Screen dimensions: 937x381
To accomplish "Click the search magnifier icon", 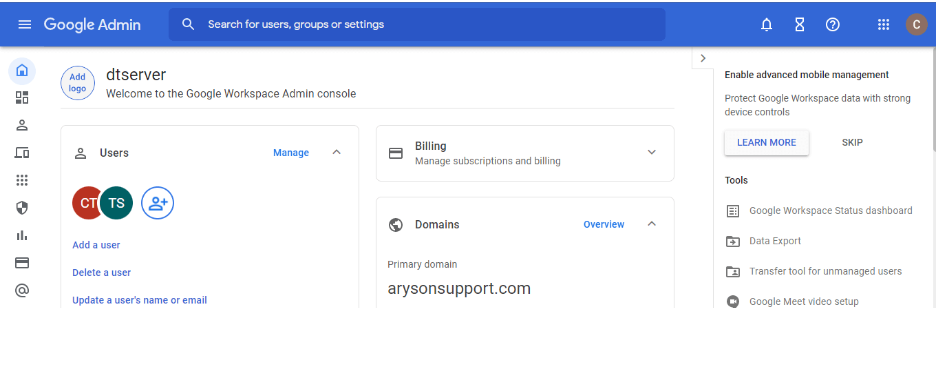I will [188, 24].
